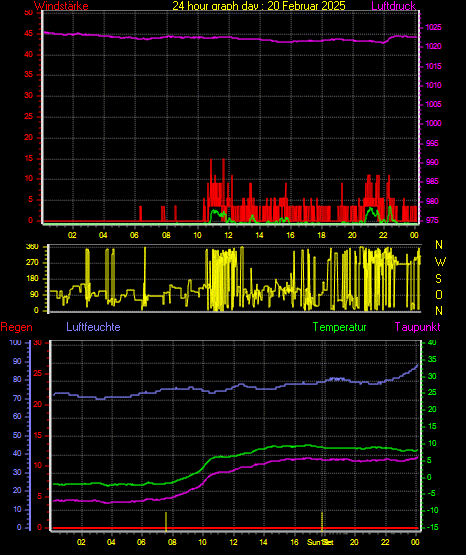
Task: Click the Sun Set marker label
Action: coord(320,542)
